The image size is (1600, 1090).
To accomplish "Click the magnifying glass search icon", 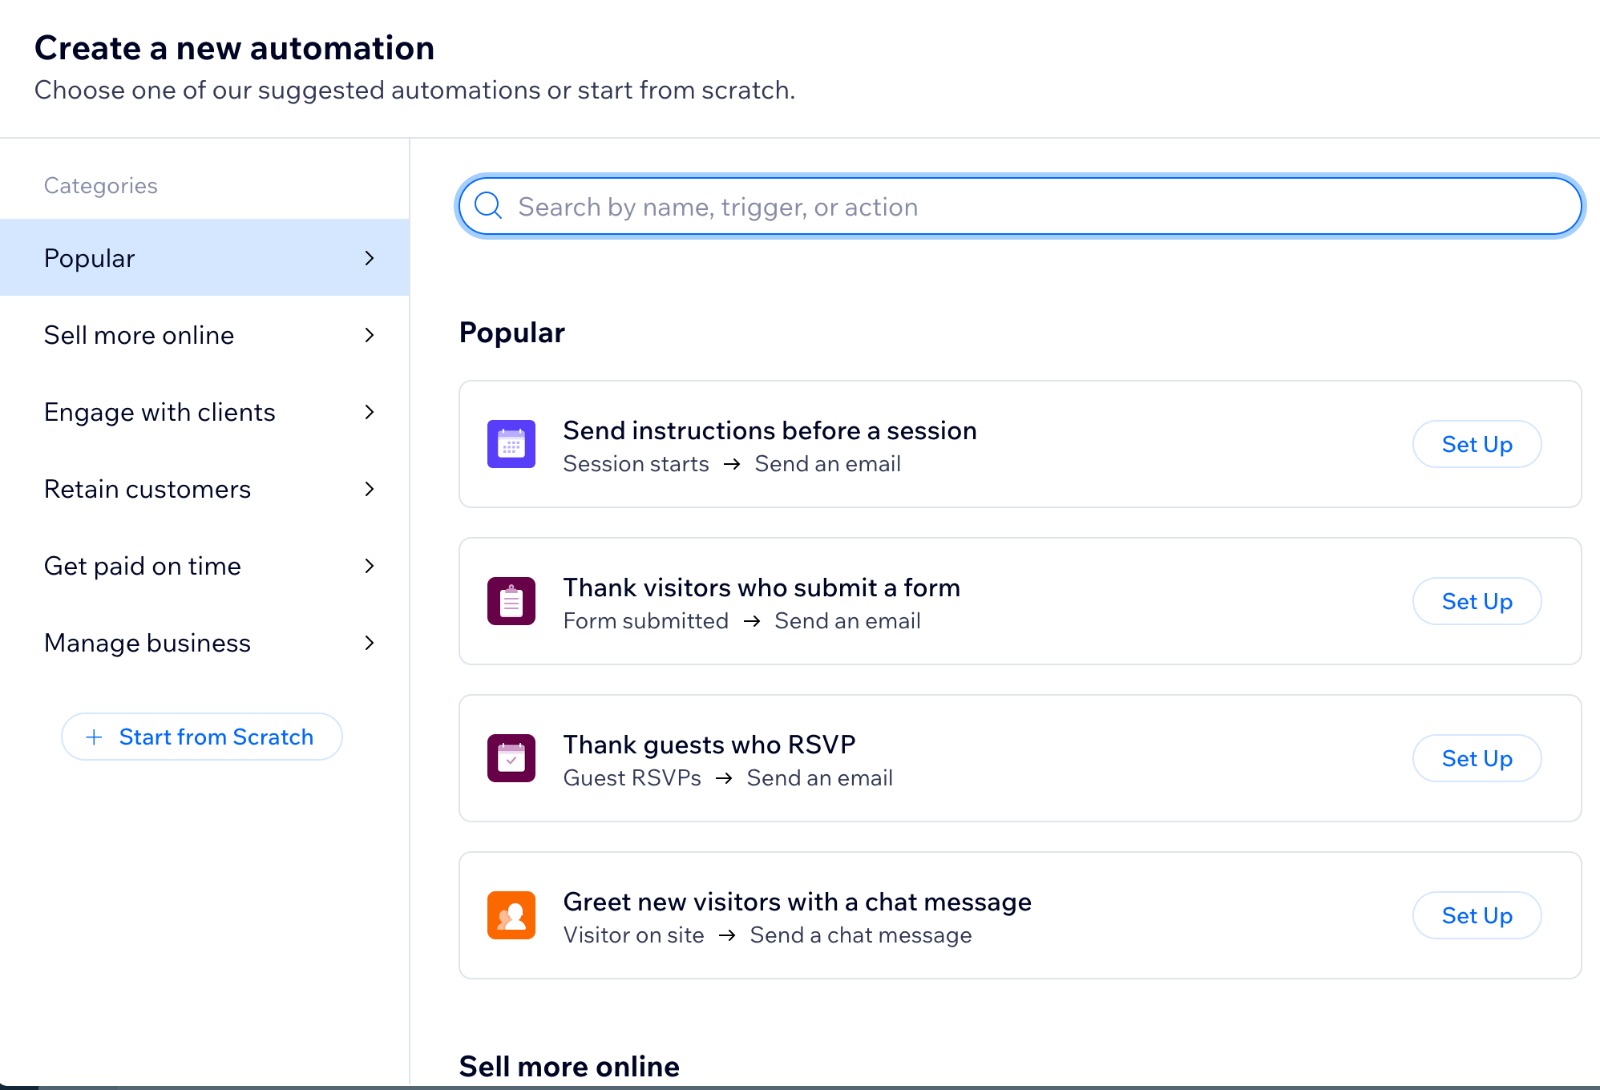I will 488,206.
